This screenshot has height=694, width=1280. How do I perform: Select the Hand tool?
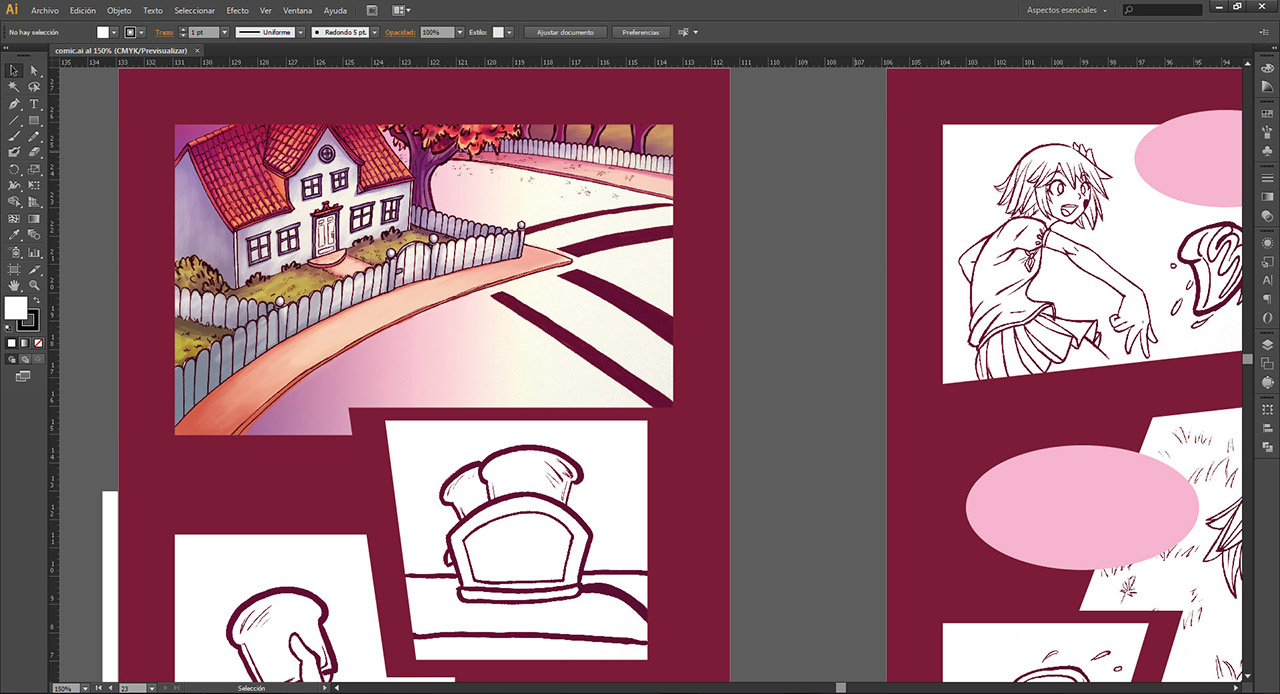click(x=14, y=285)
